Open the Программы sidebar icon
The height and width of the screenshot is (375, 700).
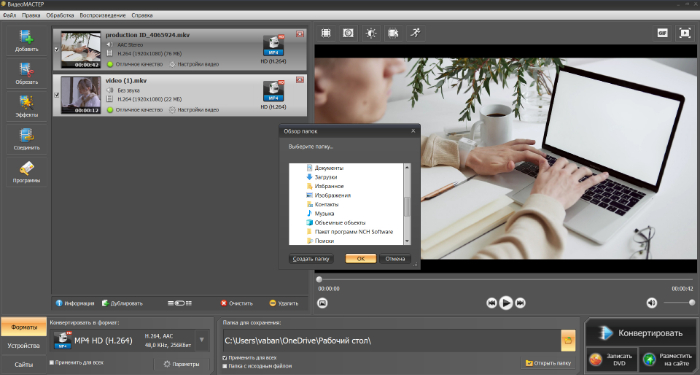click(26, 172)
